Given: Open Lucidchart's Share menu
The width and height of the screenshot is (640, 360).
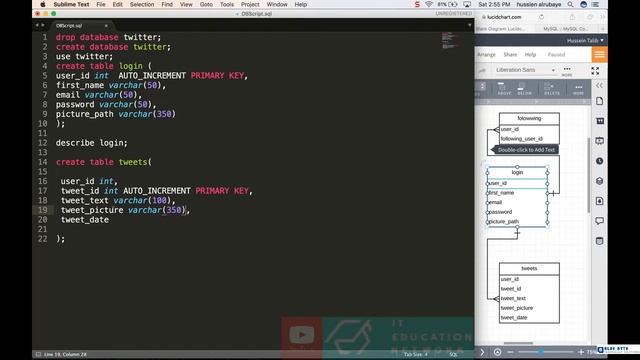Looking at the screenshot, I should 510,55.
